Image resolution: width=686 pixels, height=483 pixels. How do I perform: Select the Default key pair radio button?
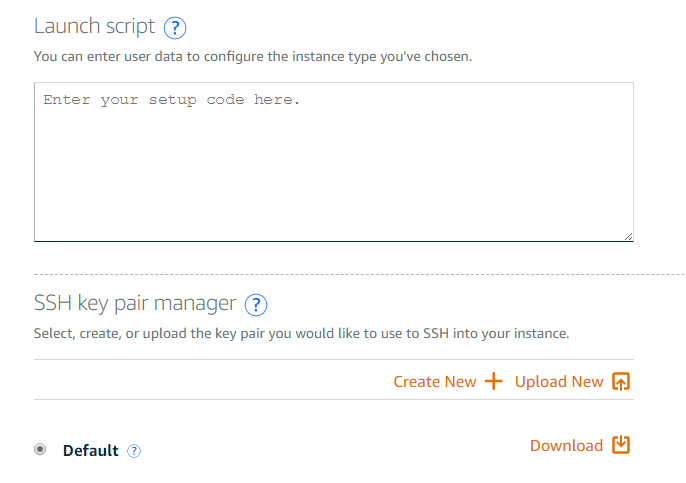tap(40, 449)
